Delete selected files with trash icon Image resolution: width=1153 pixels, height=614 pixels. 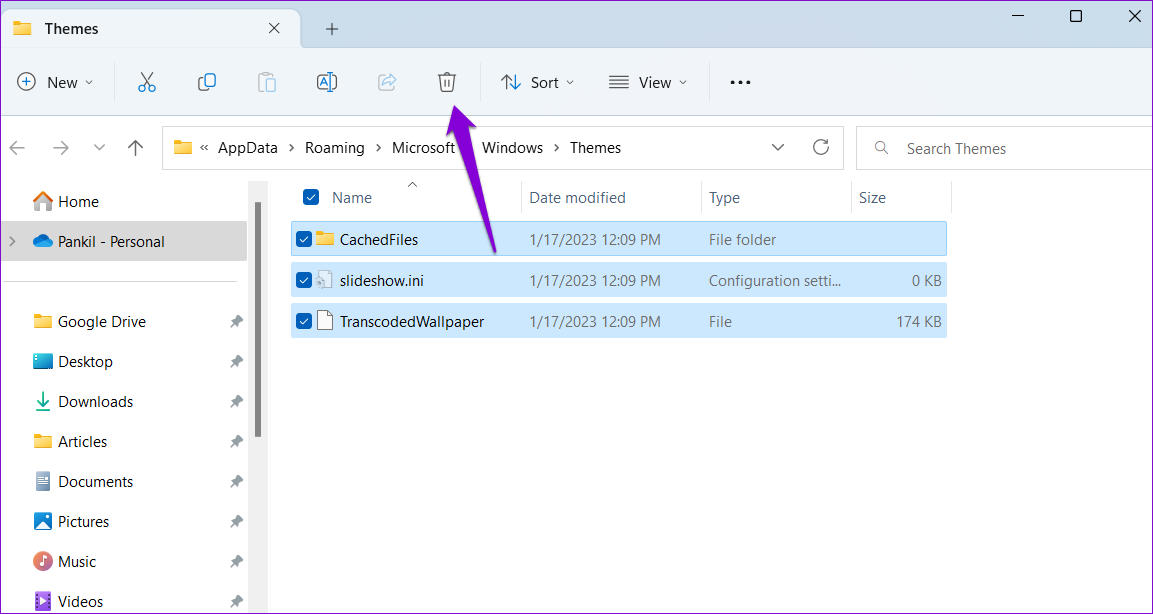point(447,82)
